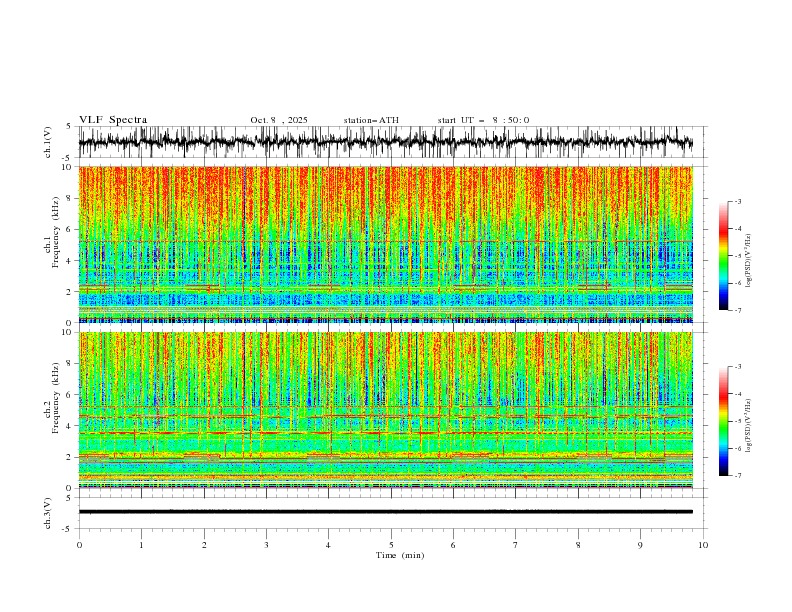Click time axis tick "5"
The image size is (792, 612).
391,545
